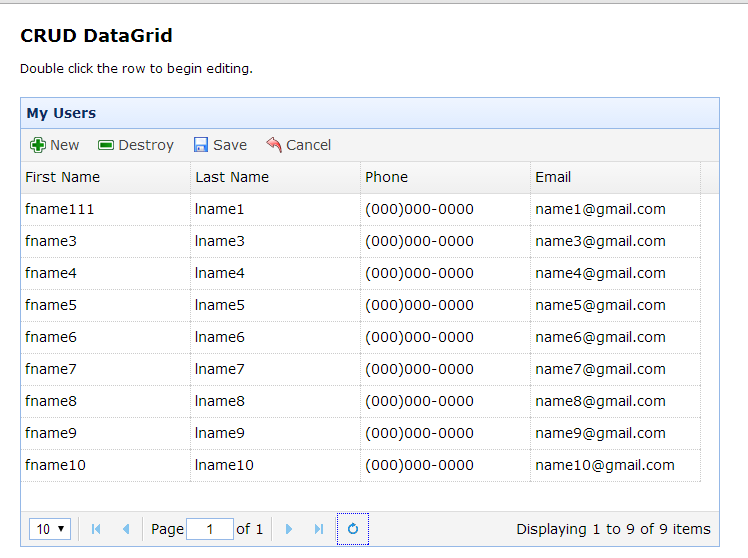Viewport: 748px width, 558px height.
Task: Refresh the grid with reload button
Action: pyautogui.click(x=352, y=529)
